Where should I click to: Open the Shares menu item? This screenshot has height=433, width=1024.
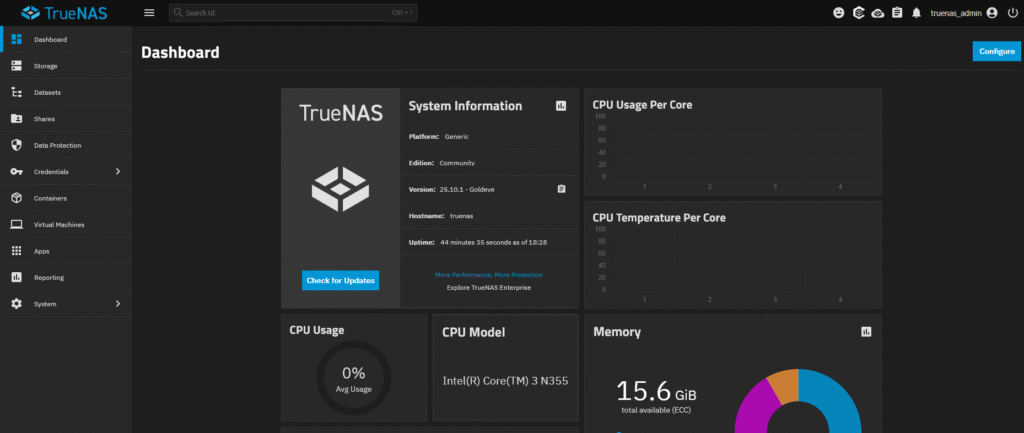coord(67,119)
